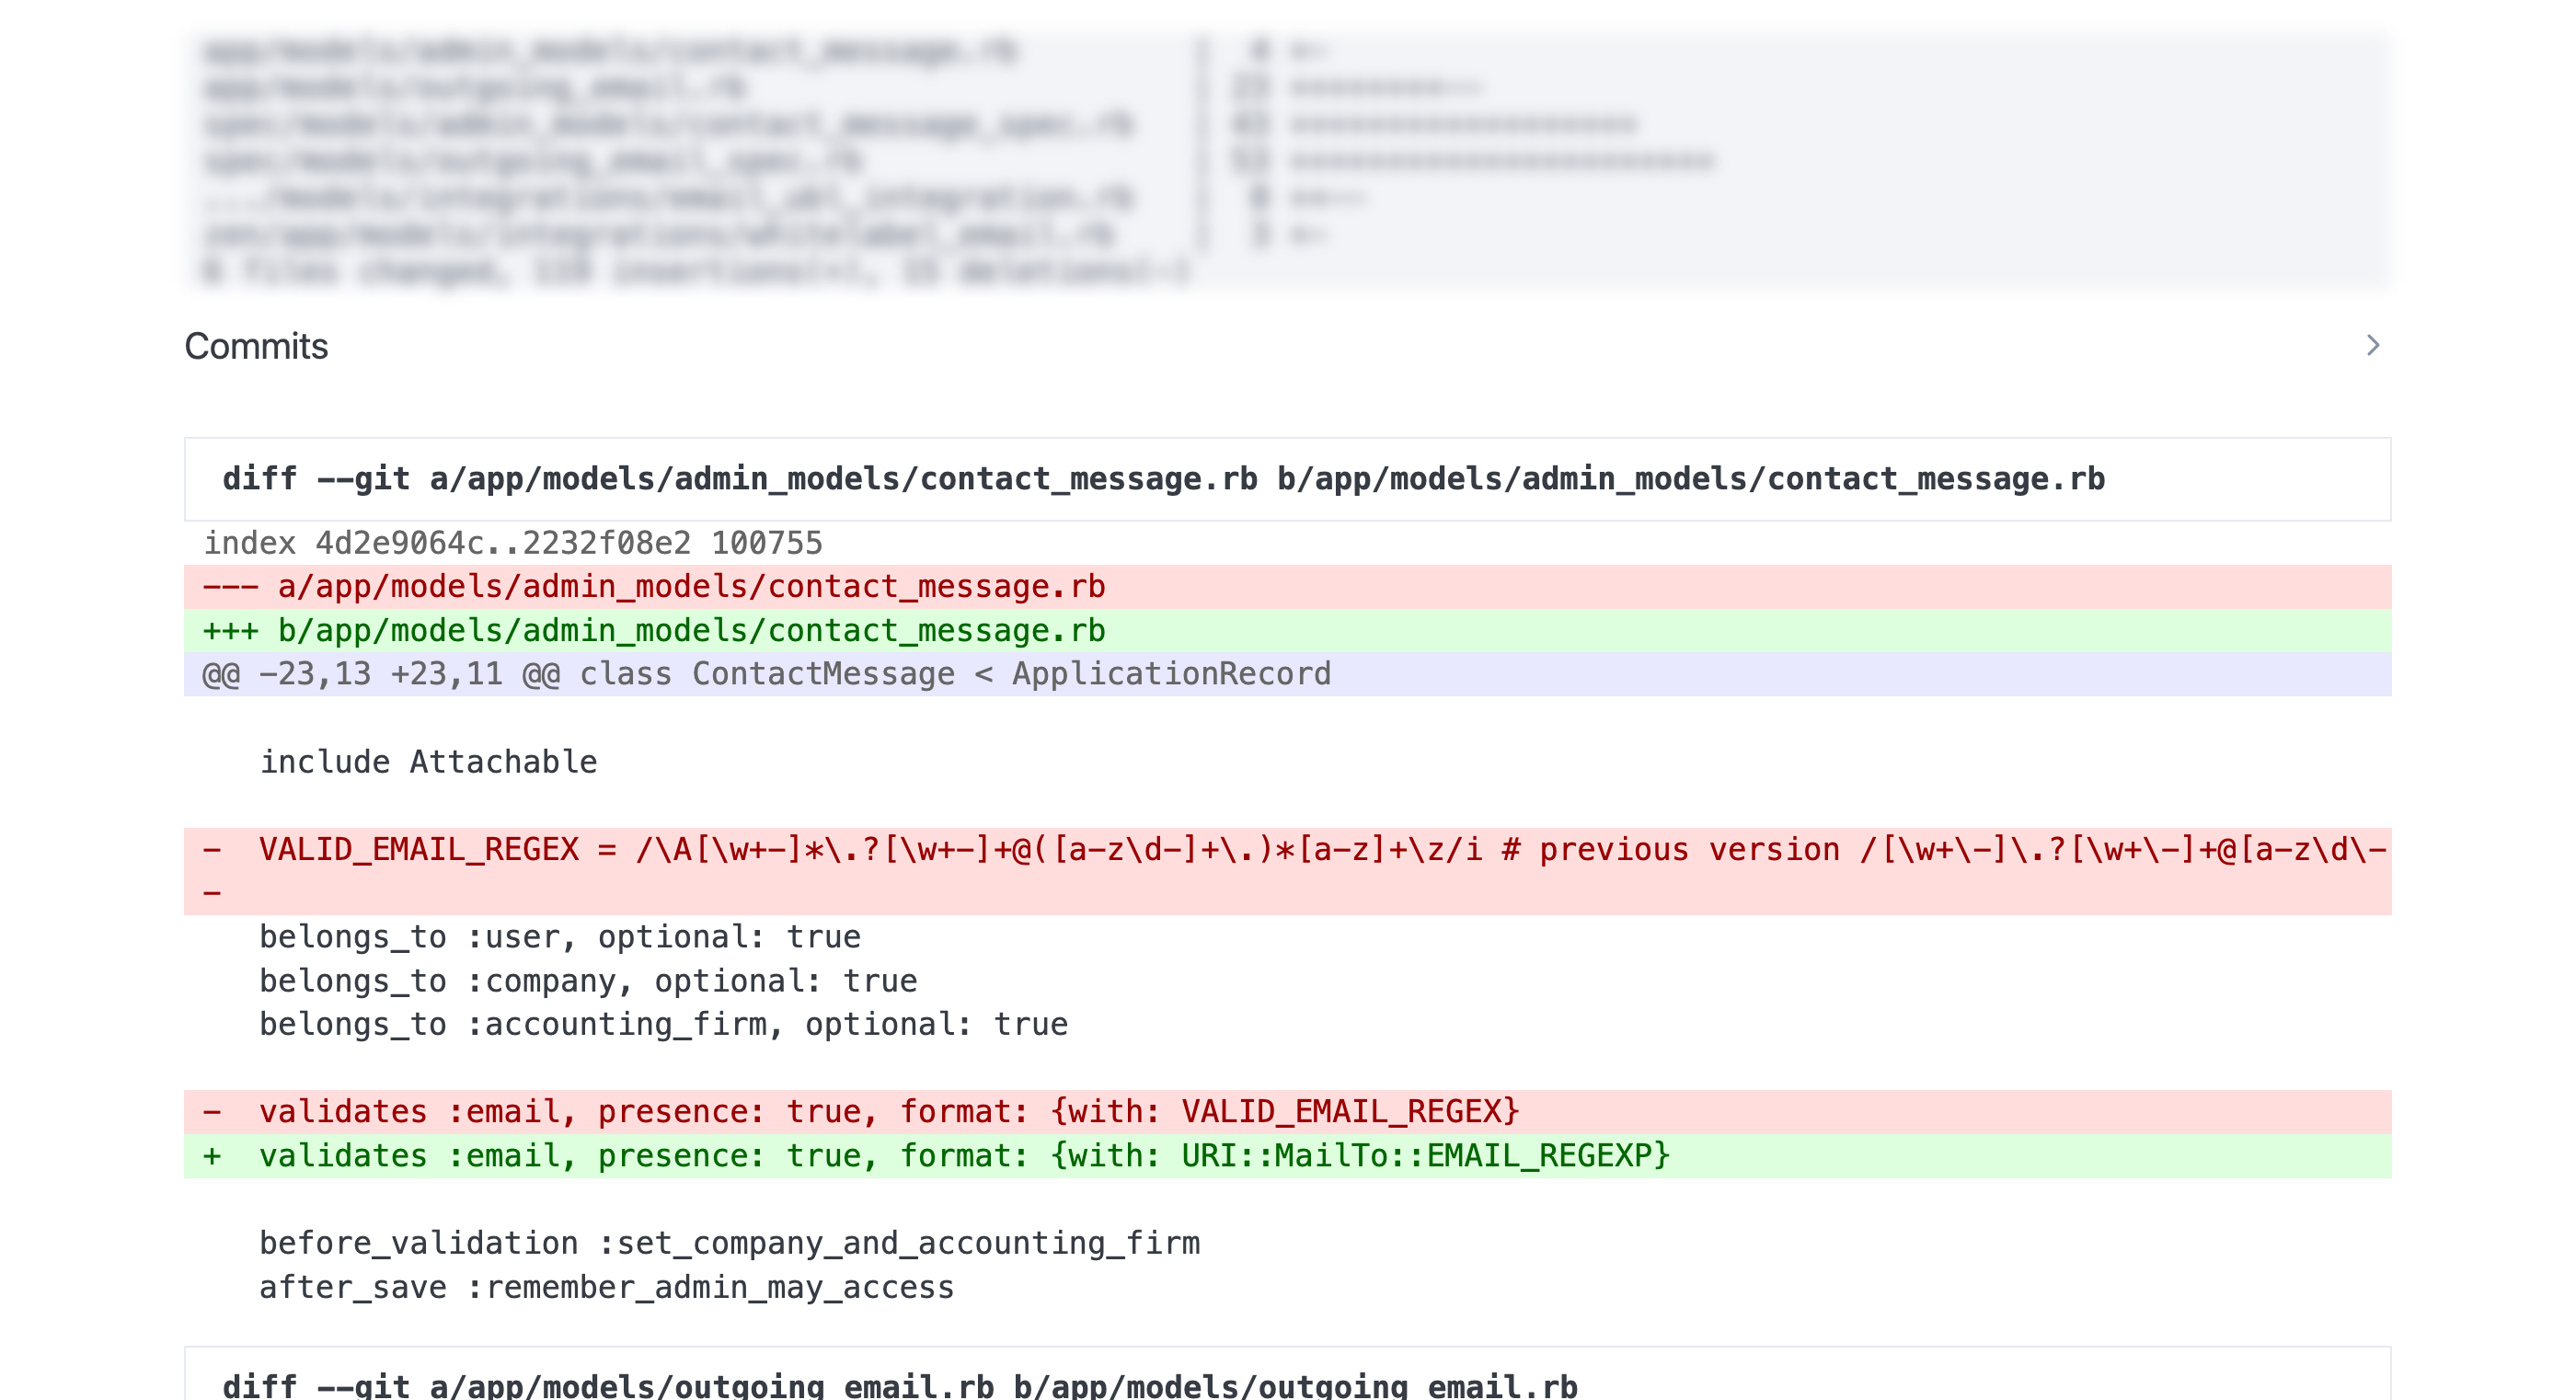Select the 'belongs_to :company' line
Viewport: 2576px width, 1400px height.
click(x=588, y=980)
